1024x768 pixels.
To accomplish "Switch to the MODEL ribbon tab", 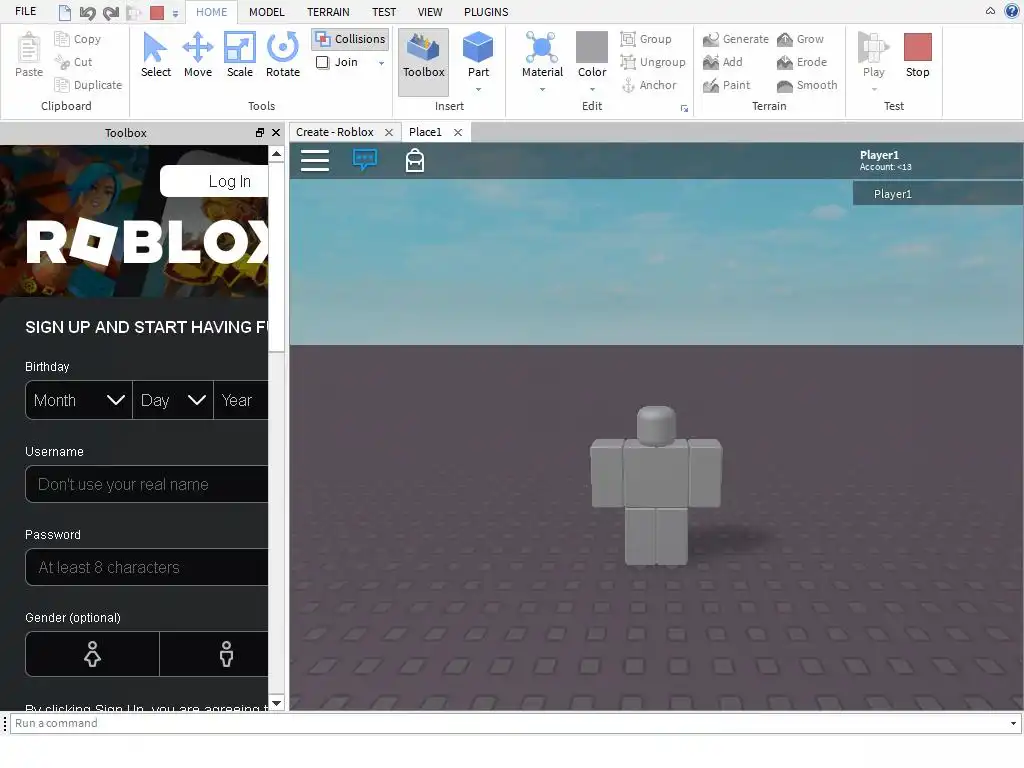I will (x=266, y=12).
